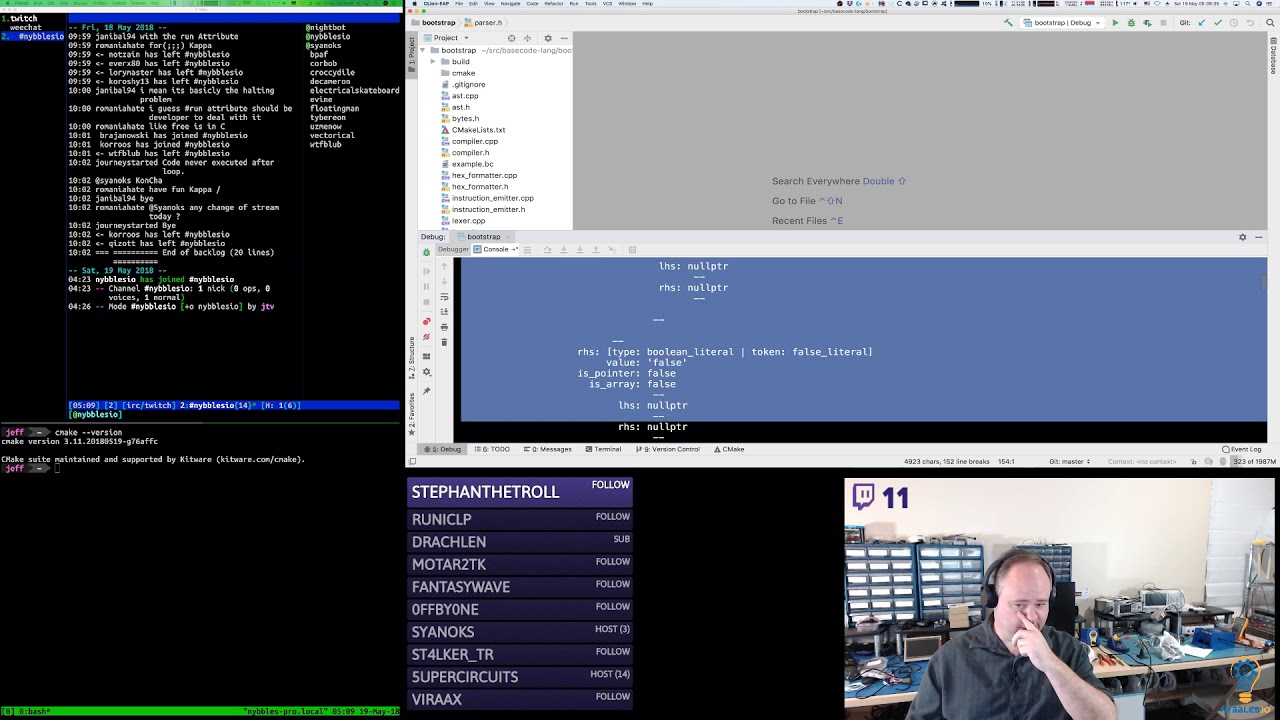Click Step Out icon in debugger toolbar
This screenshot has width=1280, height=720.
[596, 250]
